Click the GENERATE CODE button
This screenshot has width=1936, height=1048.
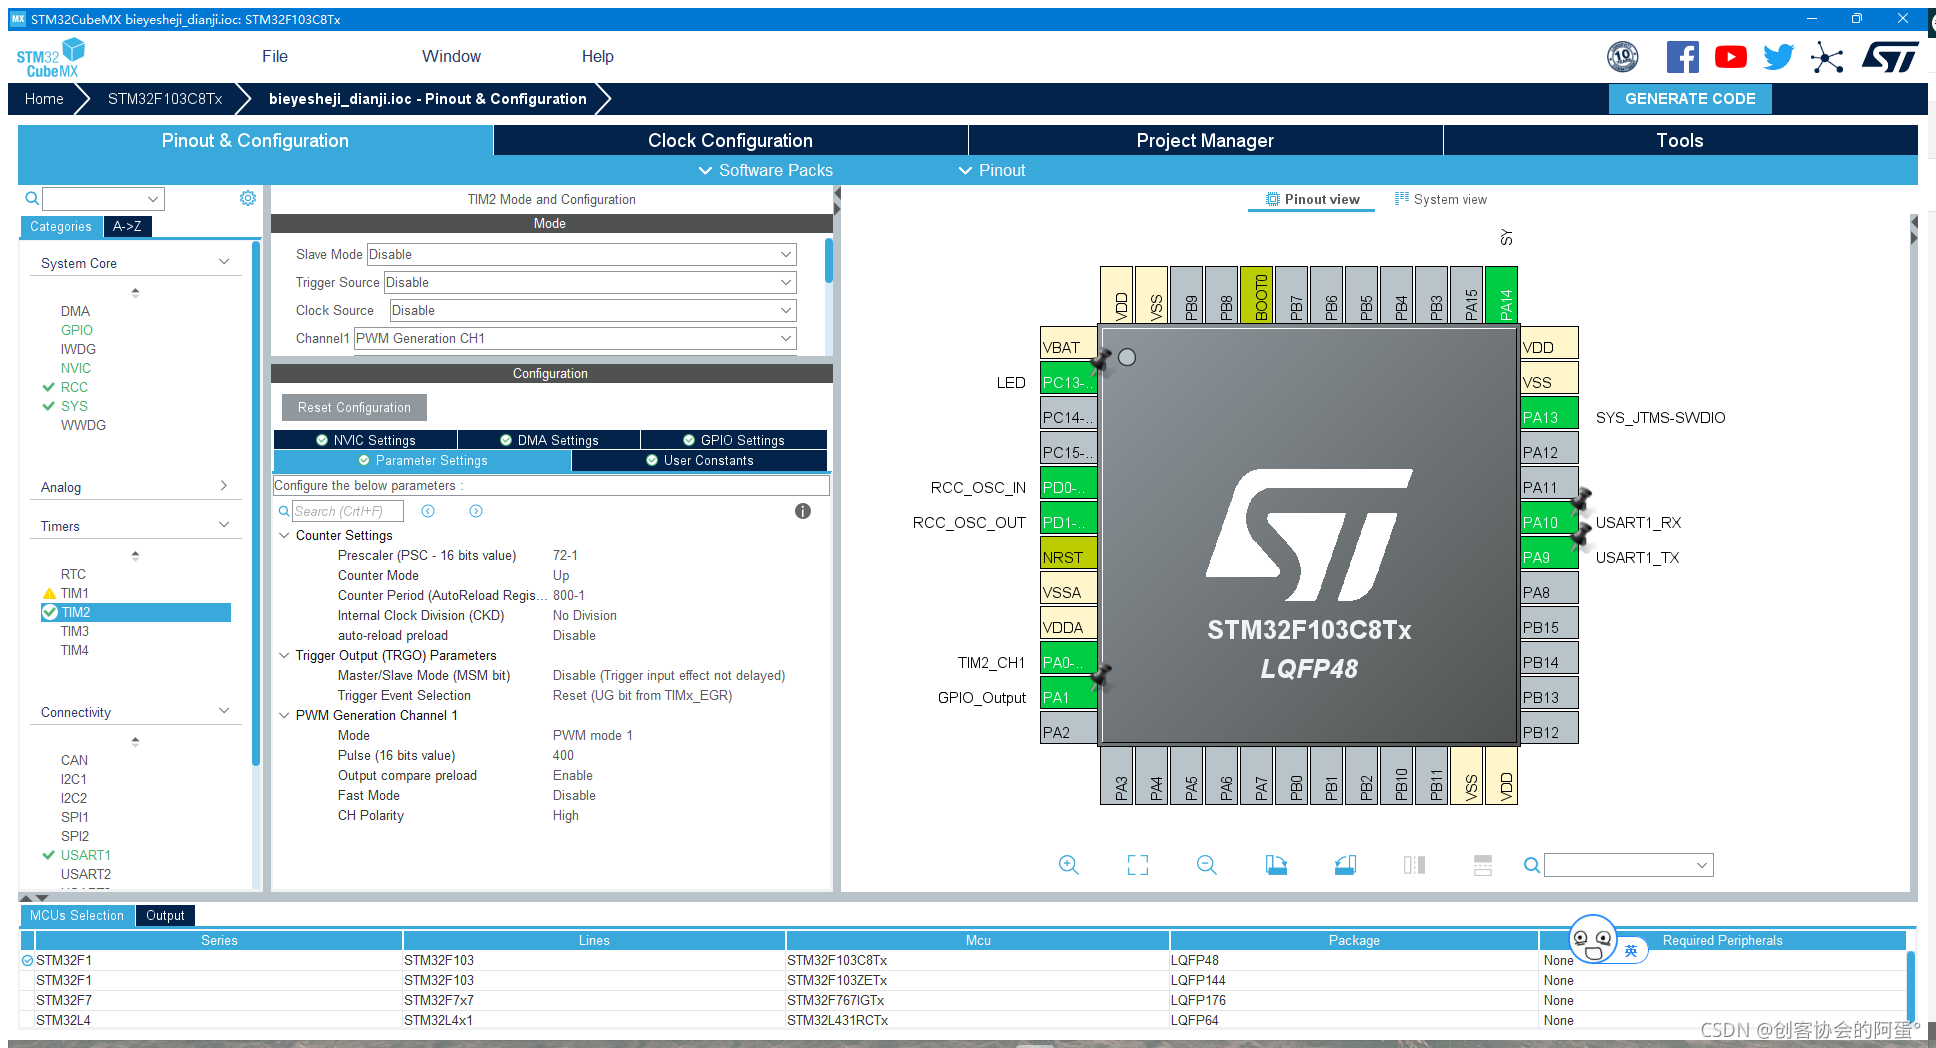click(1690, 99)
